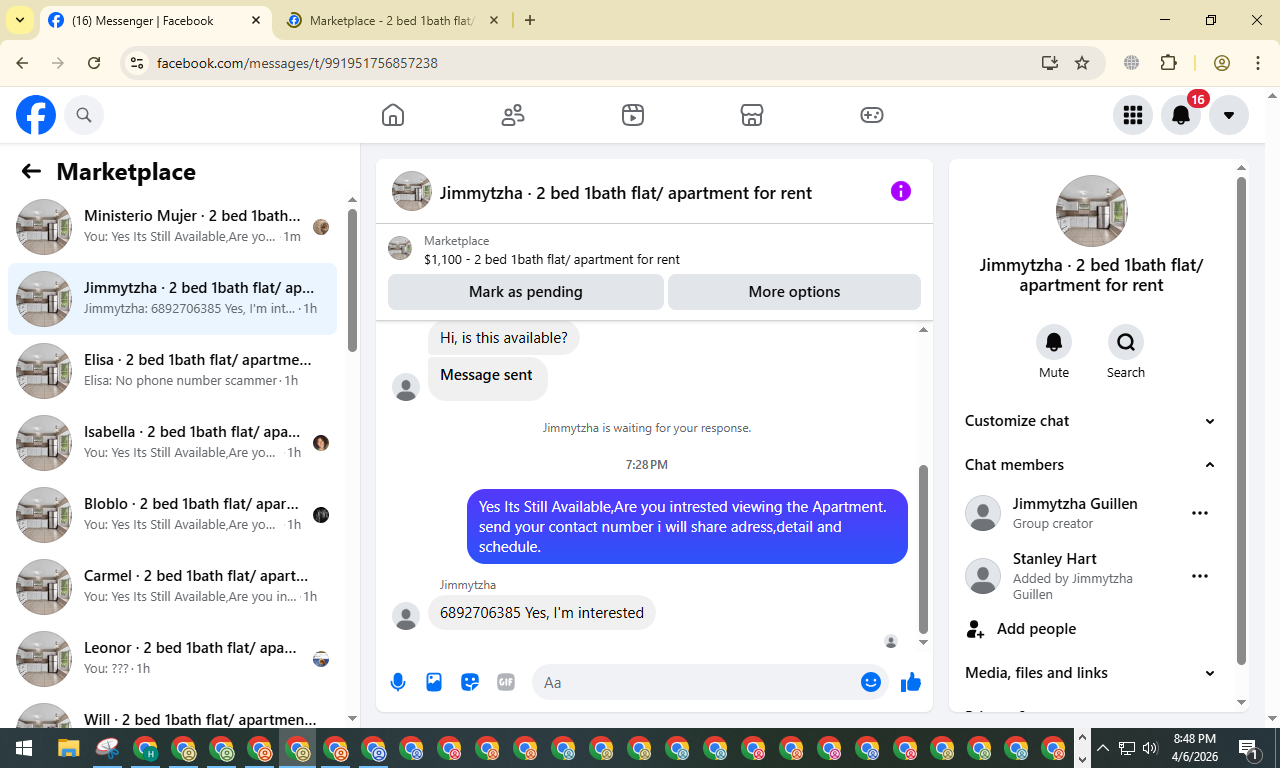The width and height of the screenshot is (1280, 768).
Task: Expand Media, files and links section
Action: (1090, 673)
